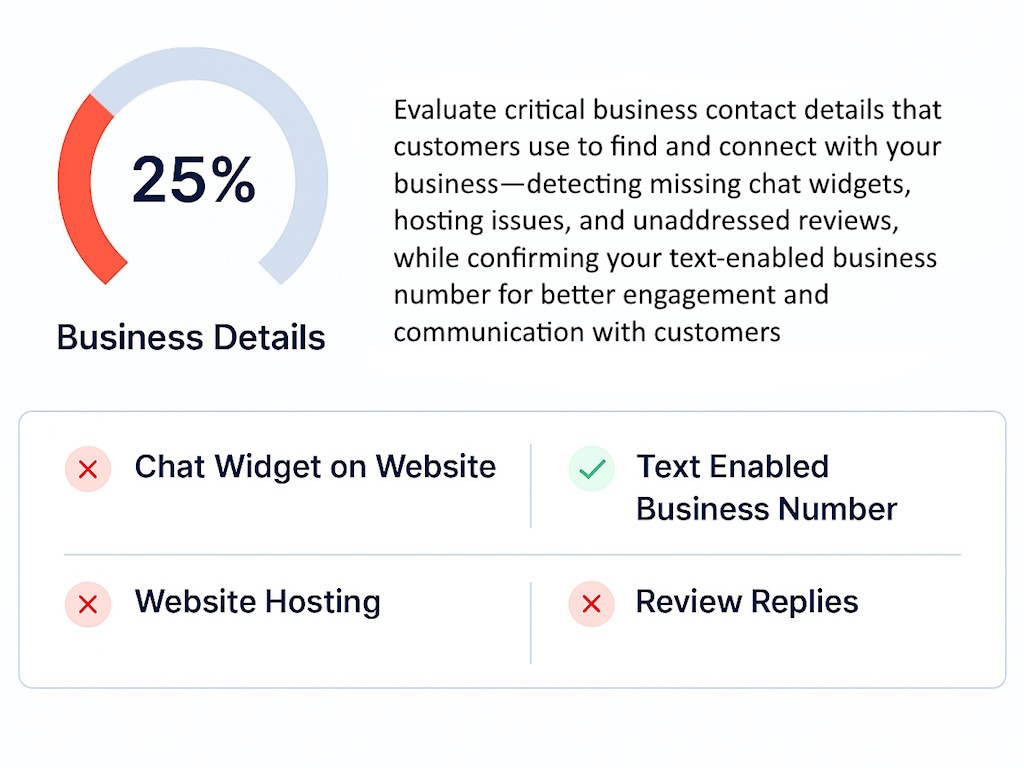Click the vertical divider next to Website Hosting

coord(531,622)
